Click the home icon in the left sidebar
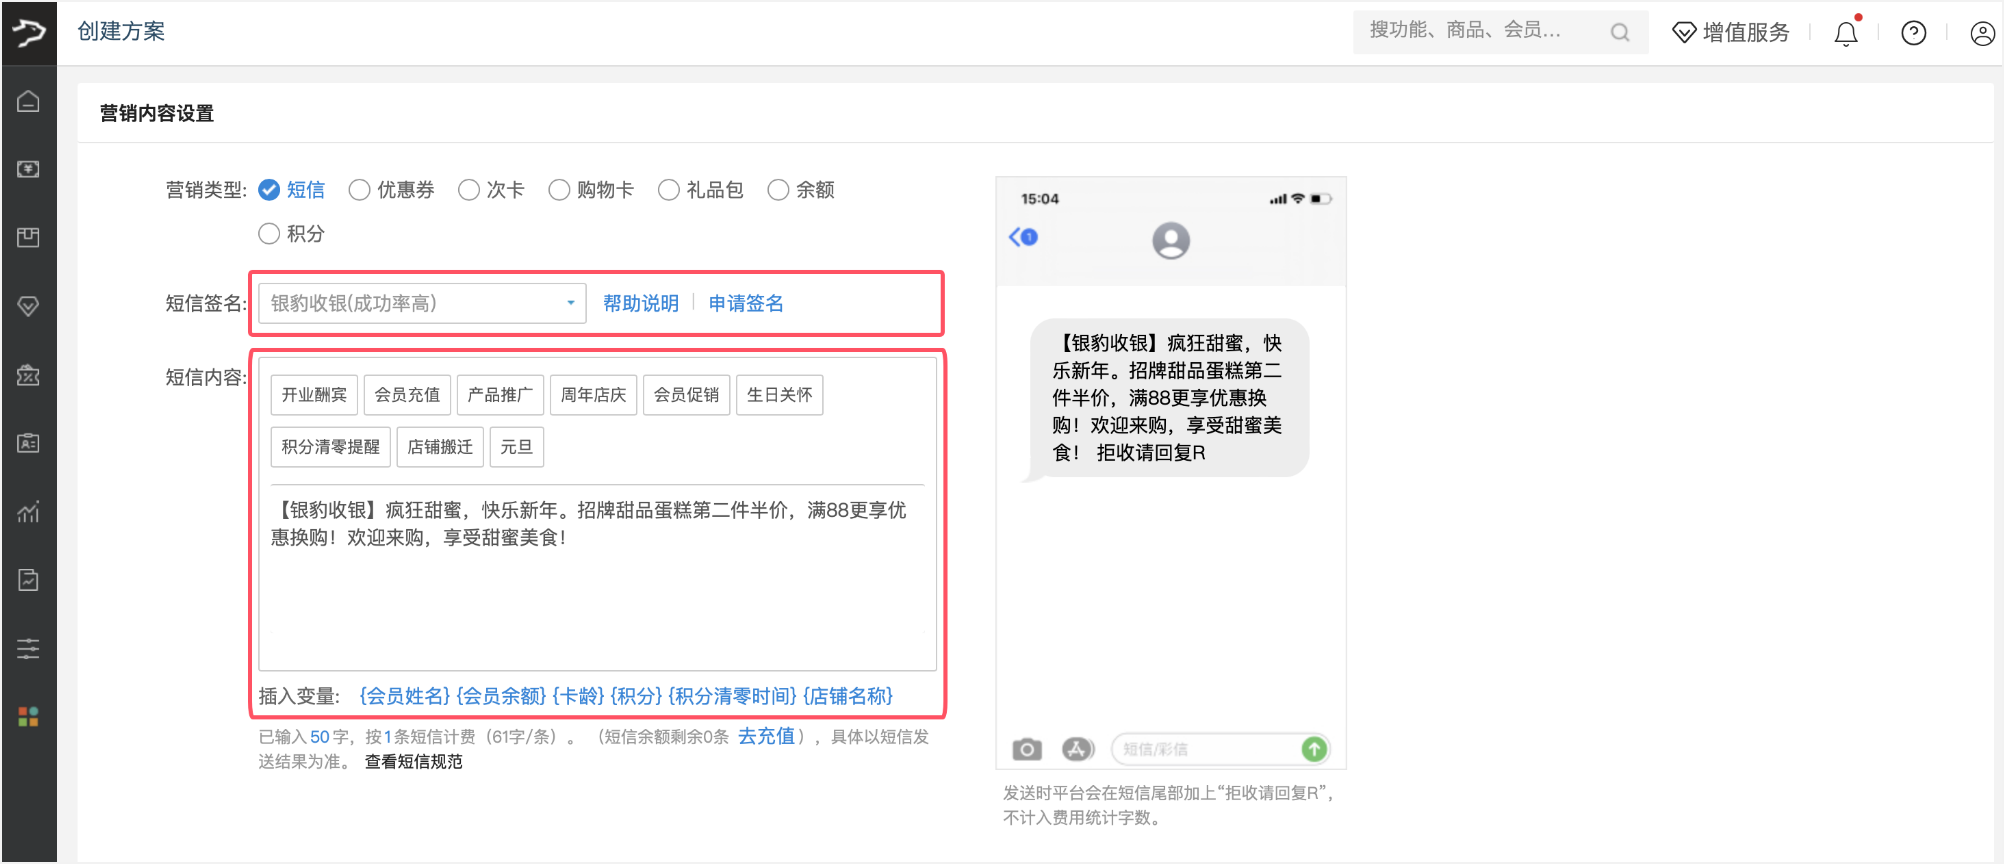The height and width of the screenshot is (864, 2005). click(28, 101)
